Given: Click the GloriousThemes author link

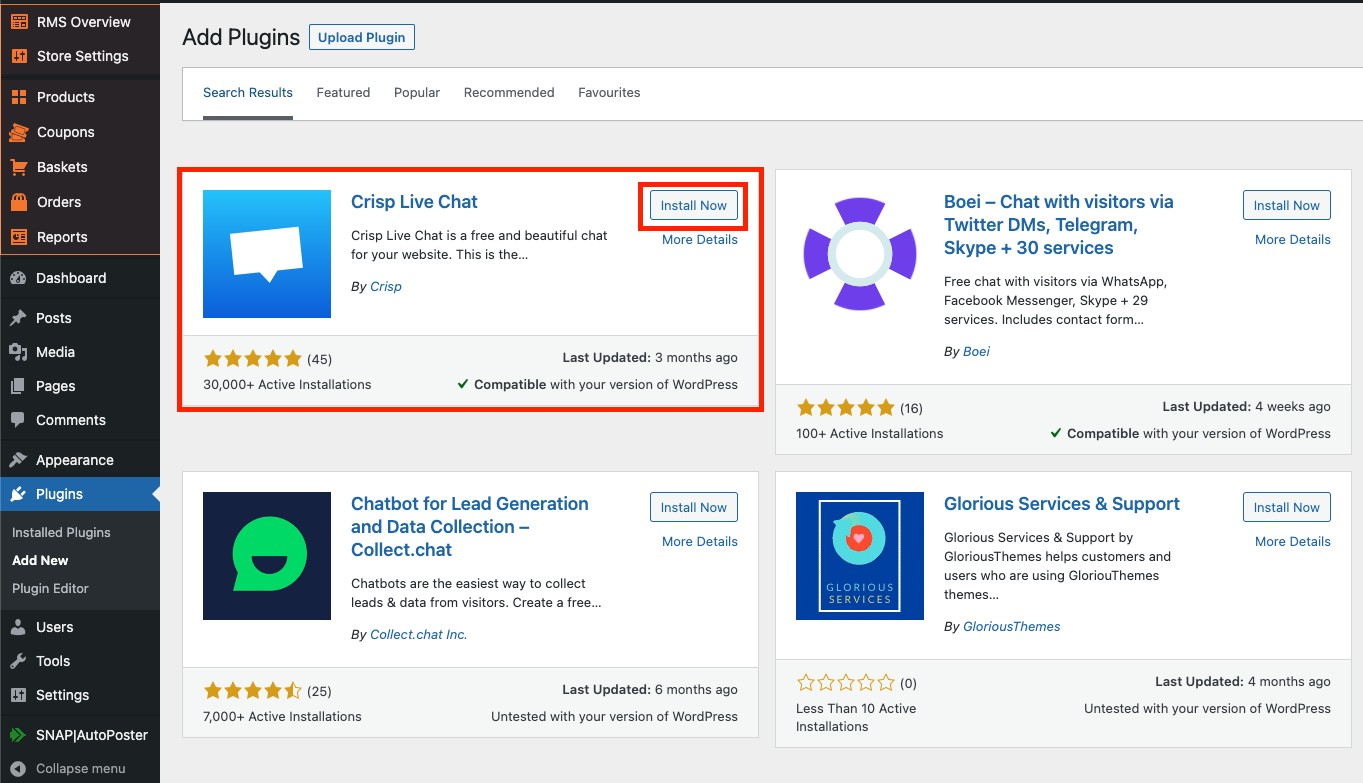Looking at the screenshot, I should tap(1012, 627).
